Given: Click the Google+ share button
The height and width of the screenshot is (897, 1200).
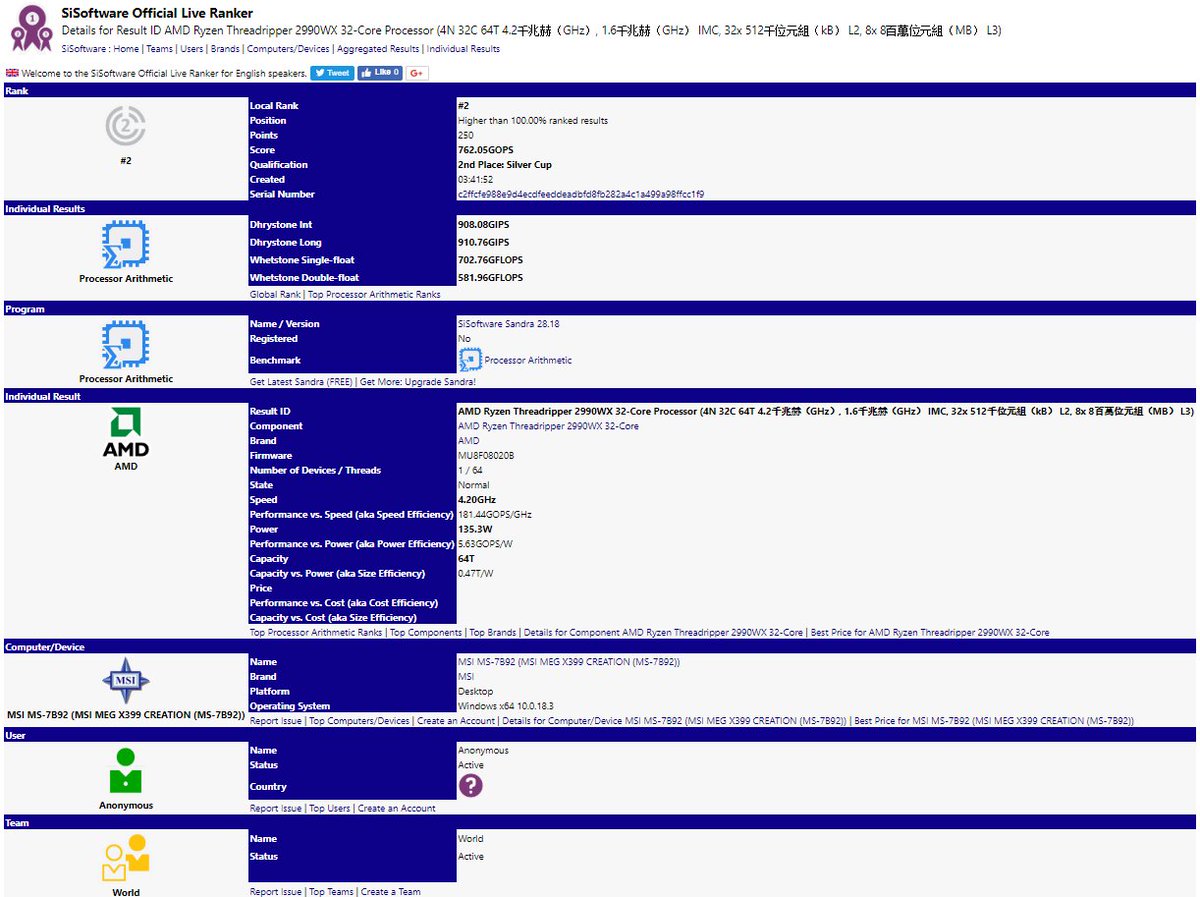Looking at the screenshot, I should pos(417,73).
